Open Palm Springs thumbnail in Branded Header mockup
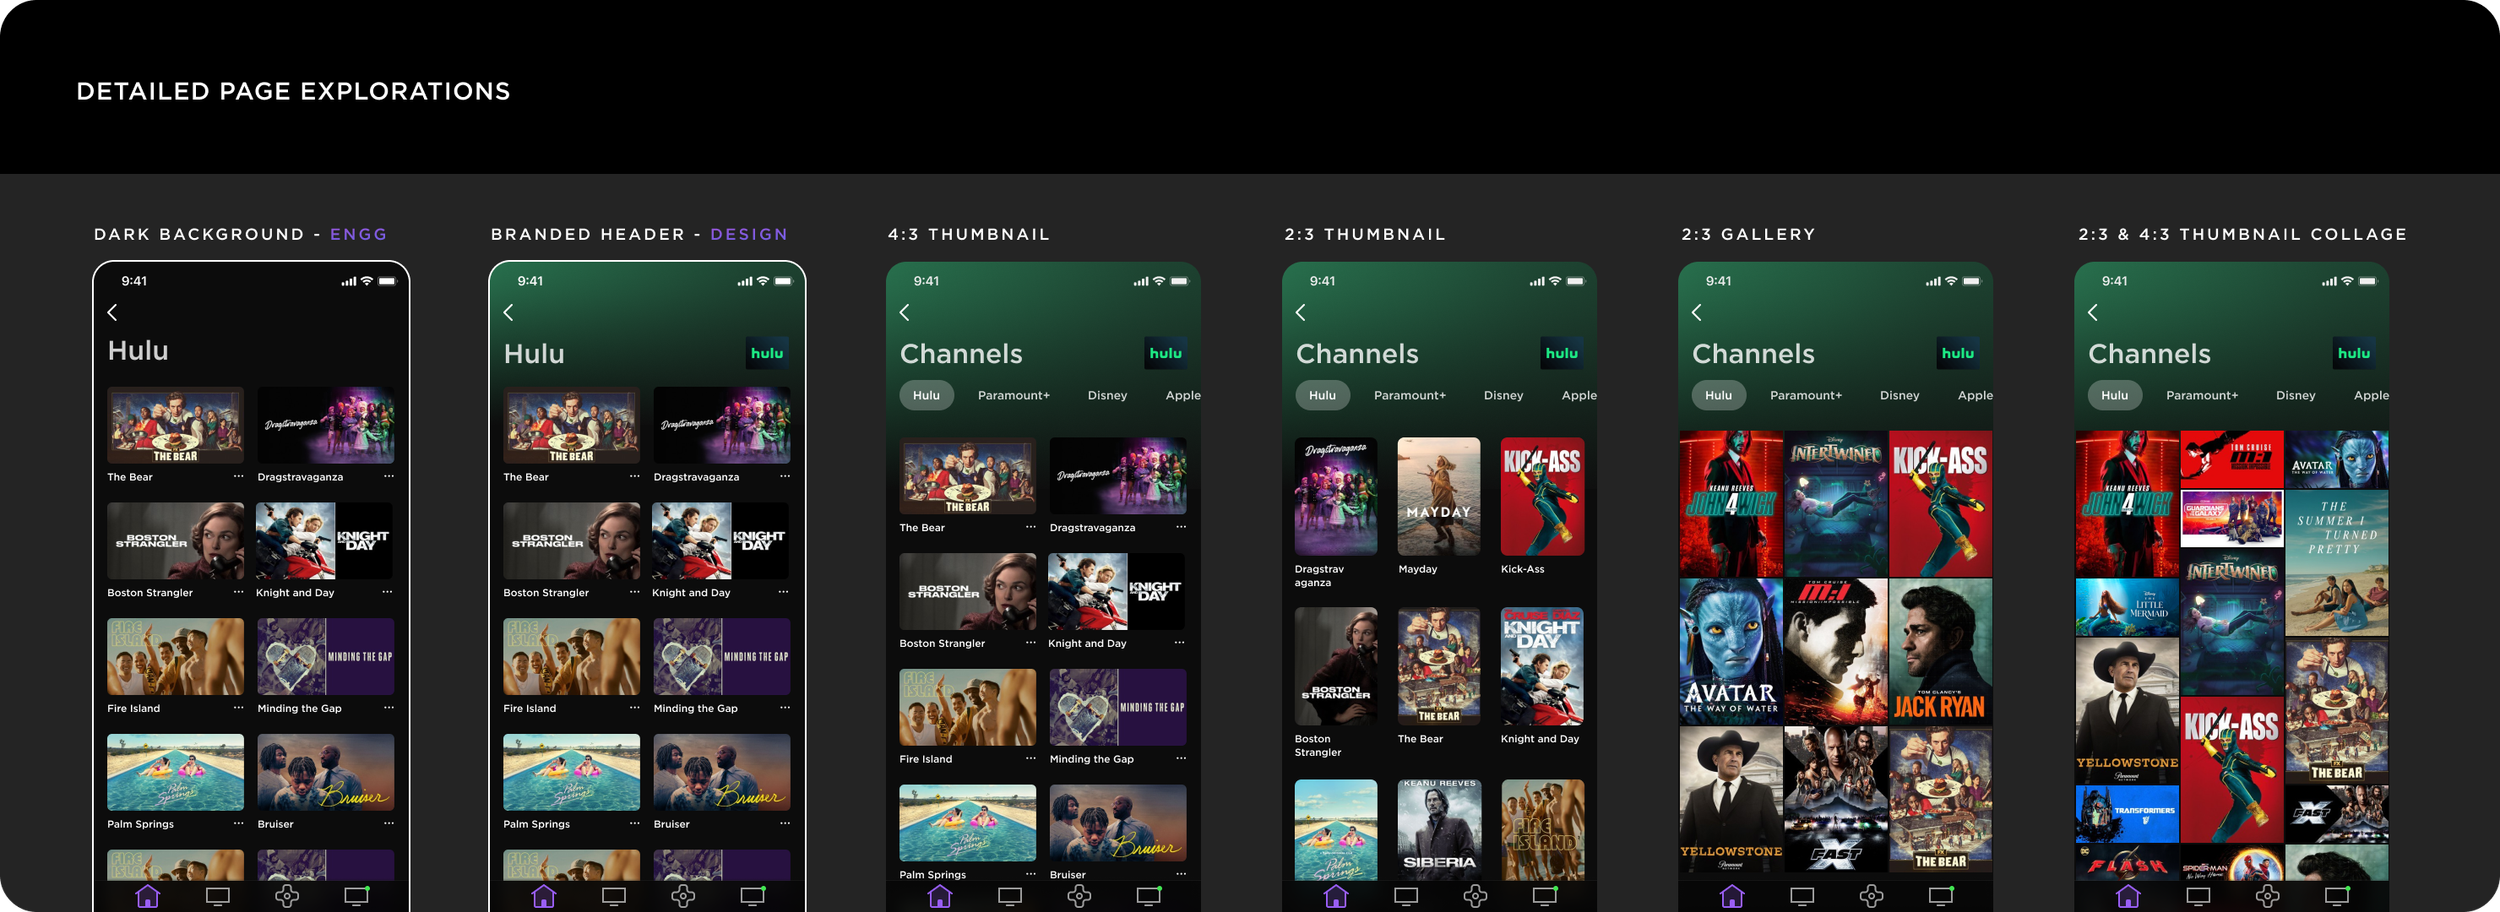Image resolution: width=2500 pixels, height=912 pixels. (571, 772)
